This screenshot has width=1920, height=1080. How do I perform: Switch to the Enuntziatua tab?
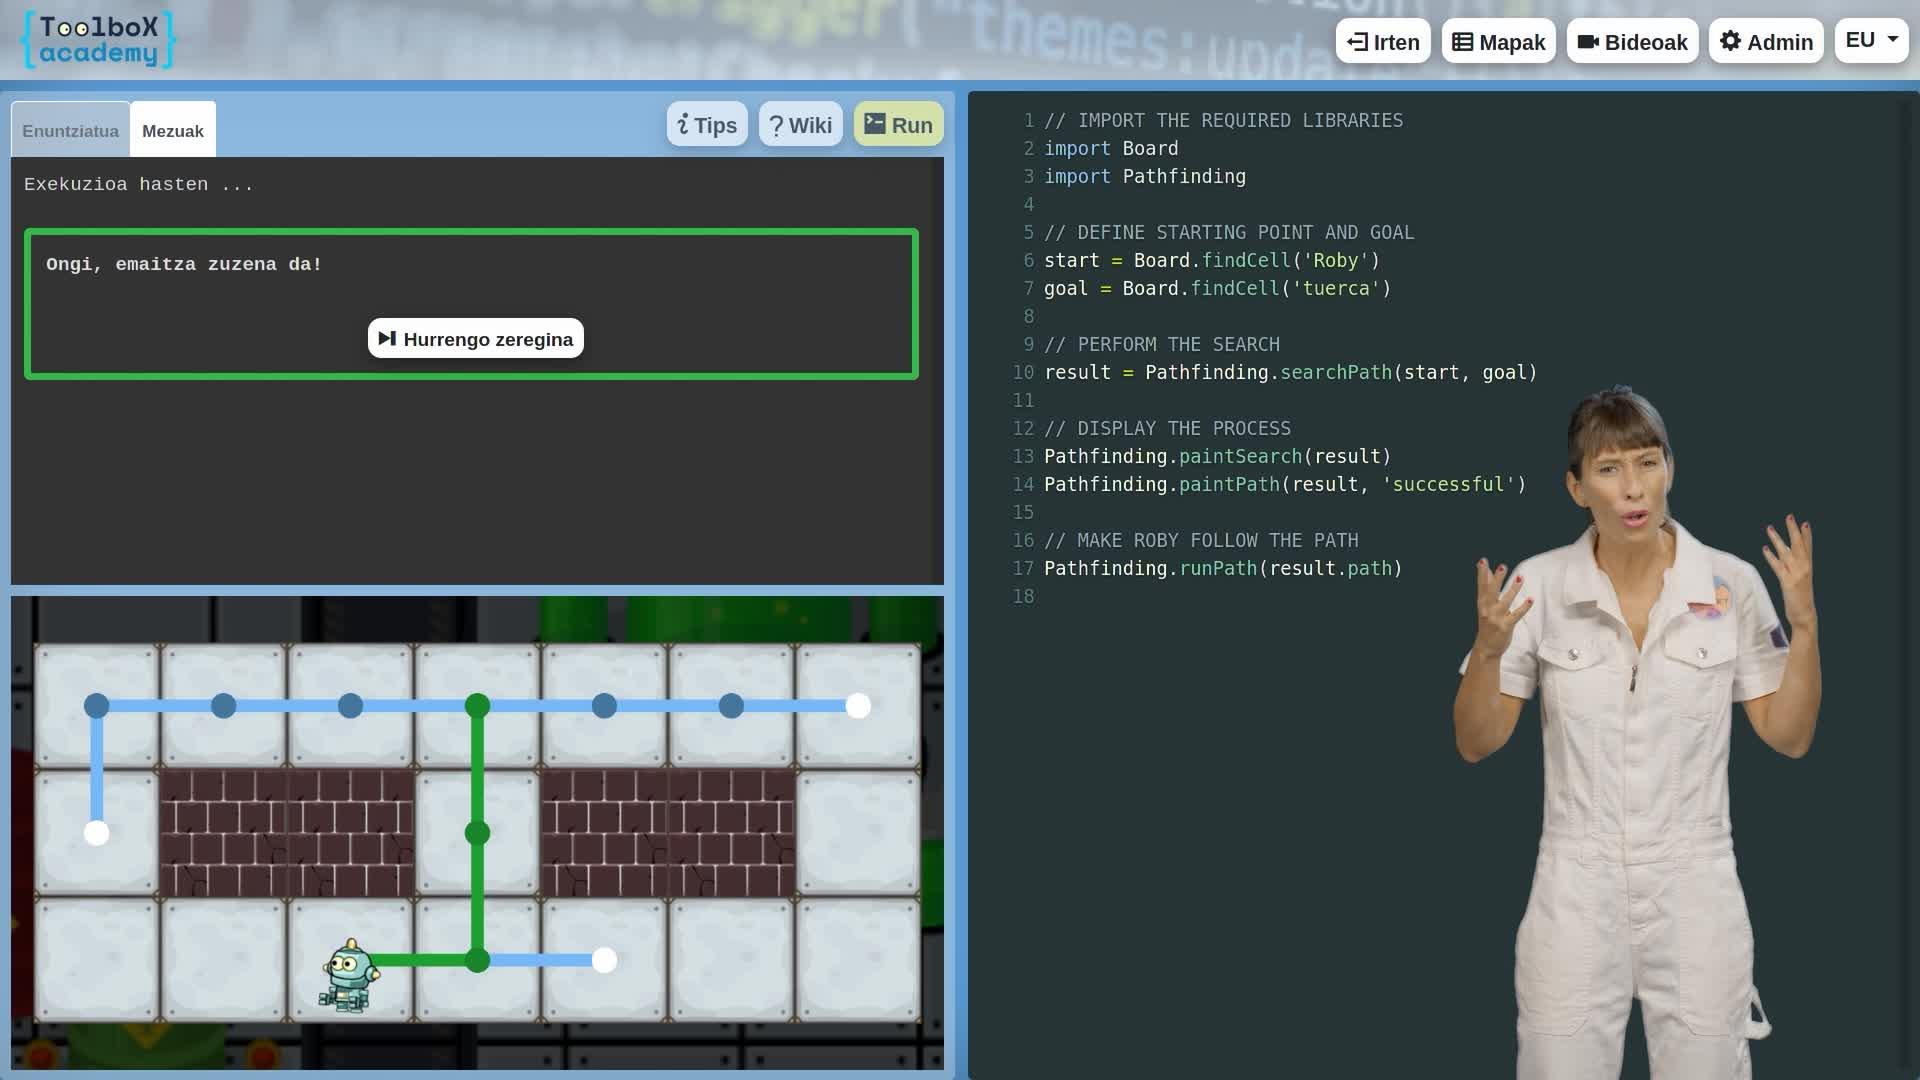70,131
